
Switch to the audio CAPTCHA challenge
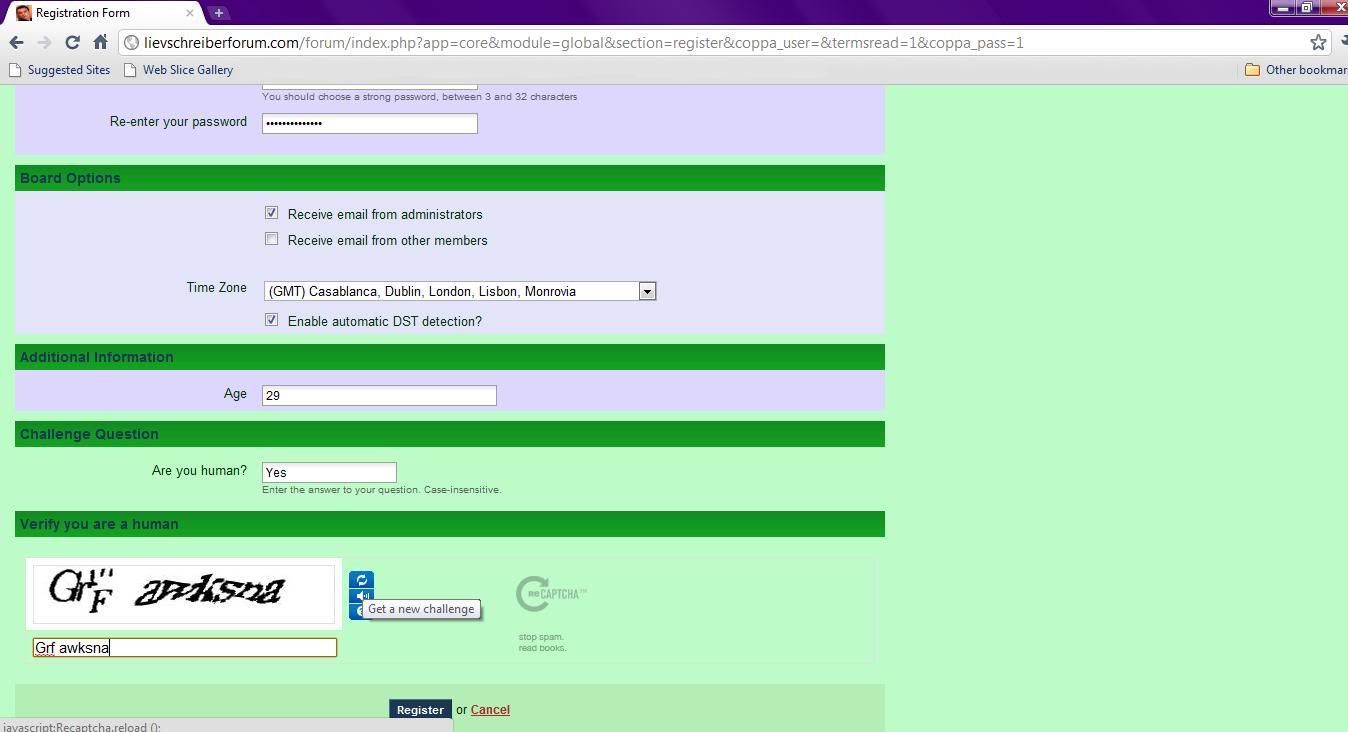[361, 596]
